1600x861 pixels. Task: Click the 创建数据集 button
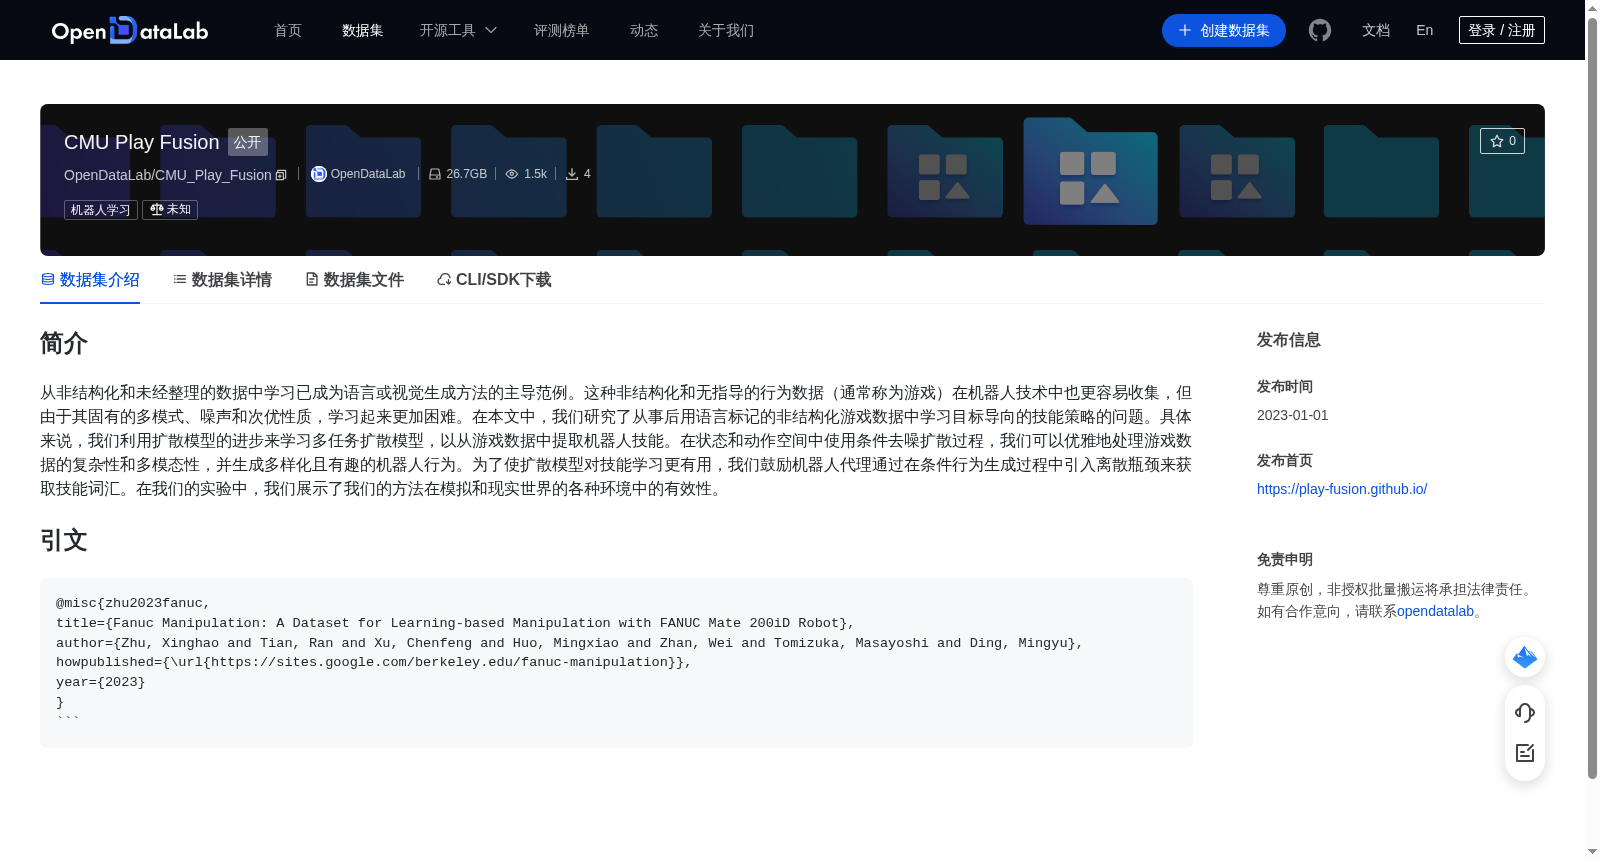(1223, 31)
